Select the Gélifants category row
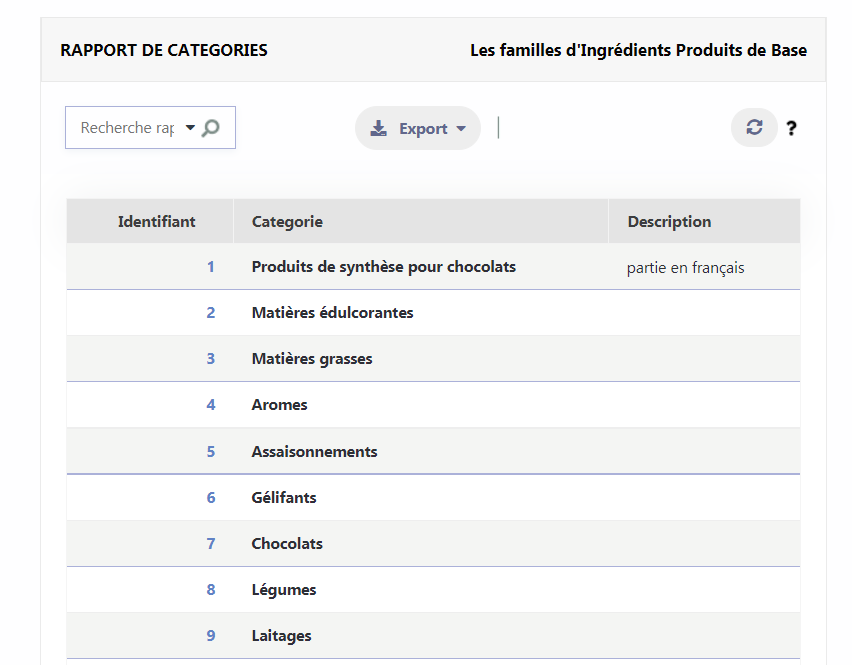This screenshot has height=665, width=852. 433,497
